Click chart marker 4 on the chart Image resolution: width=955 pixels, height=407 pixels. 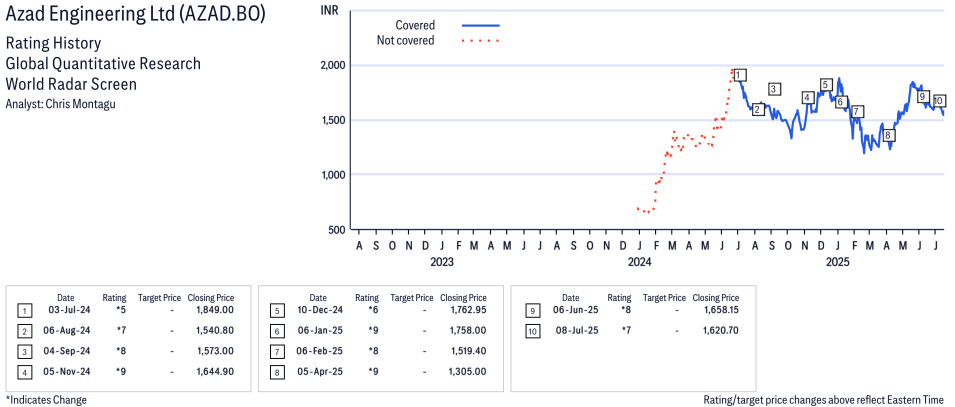click(x=808, y=97)
